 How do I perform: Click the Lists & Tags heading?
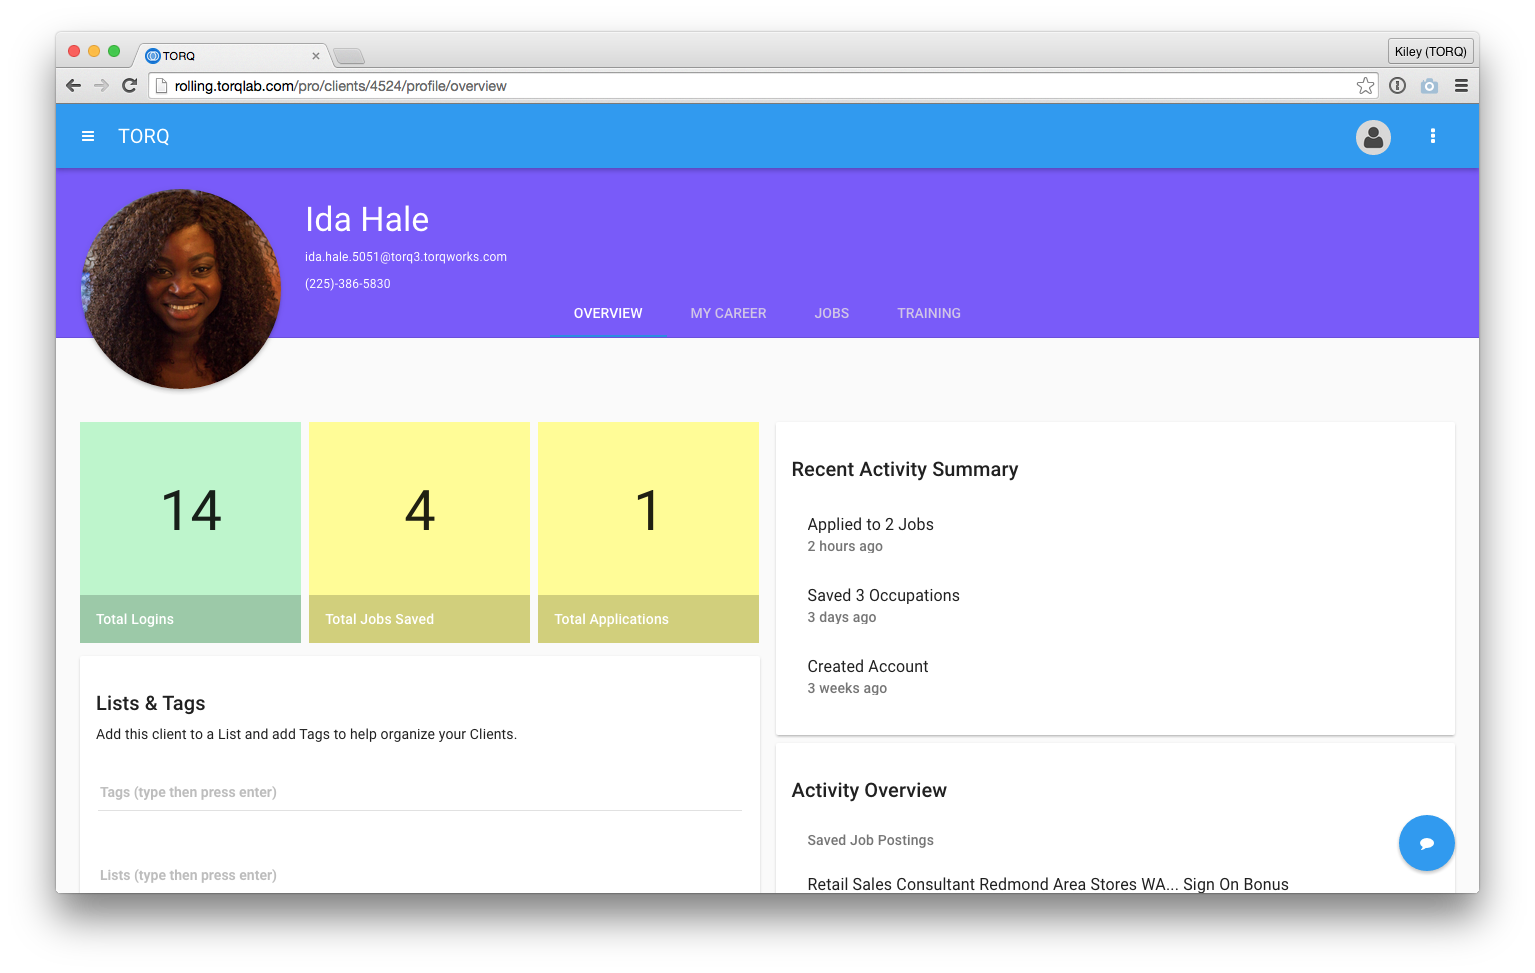point(150,703)
